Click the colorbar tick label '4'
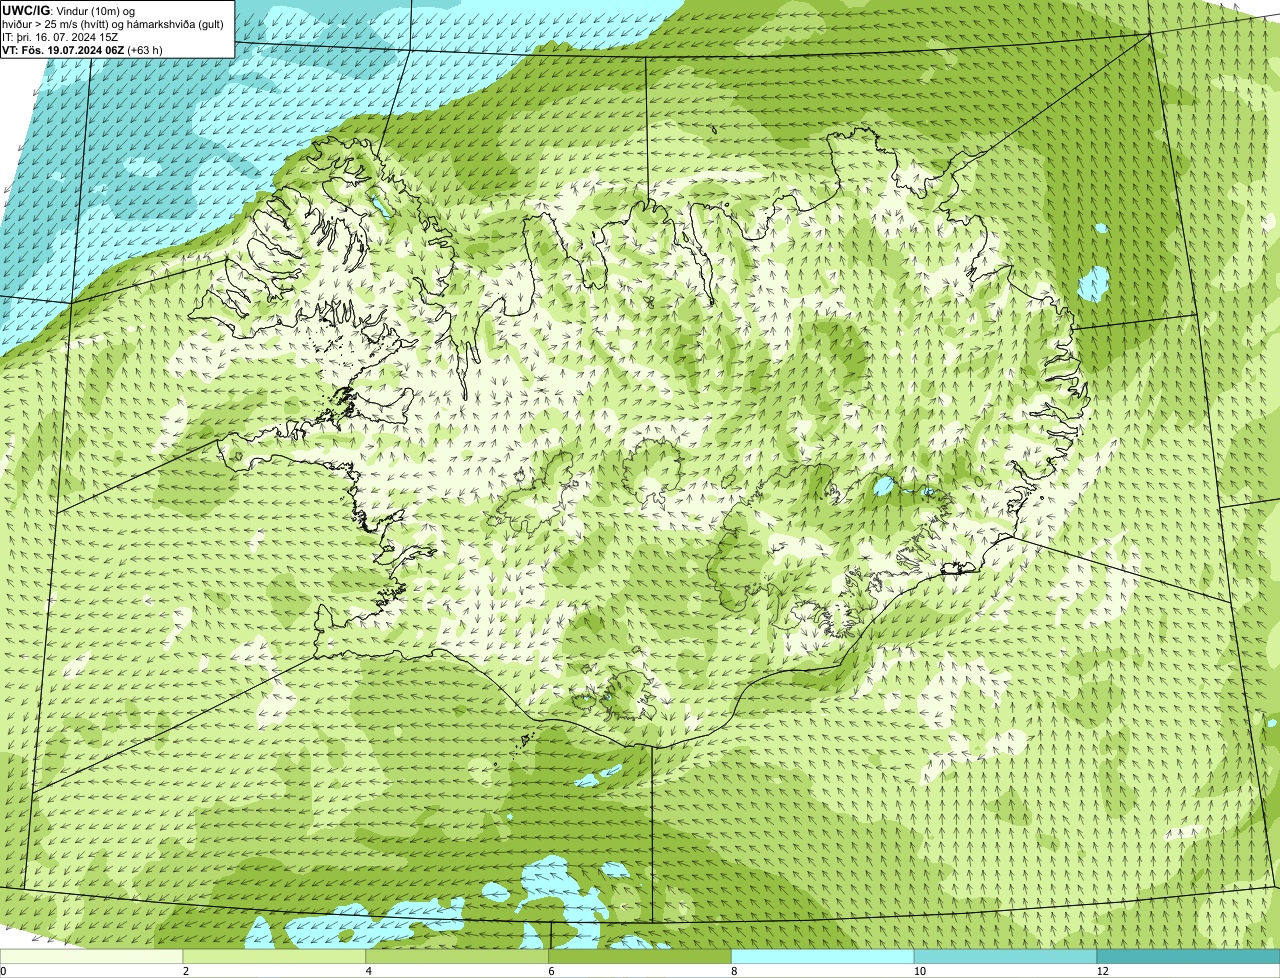The width and height of the screenshot is (1280, 978). (369, 971)
